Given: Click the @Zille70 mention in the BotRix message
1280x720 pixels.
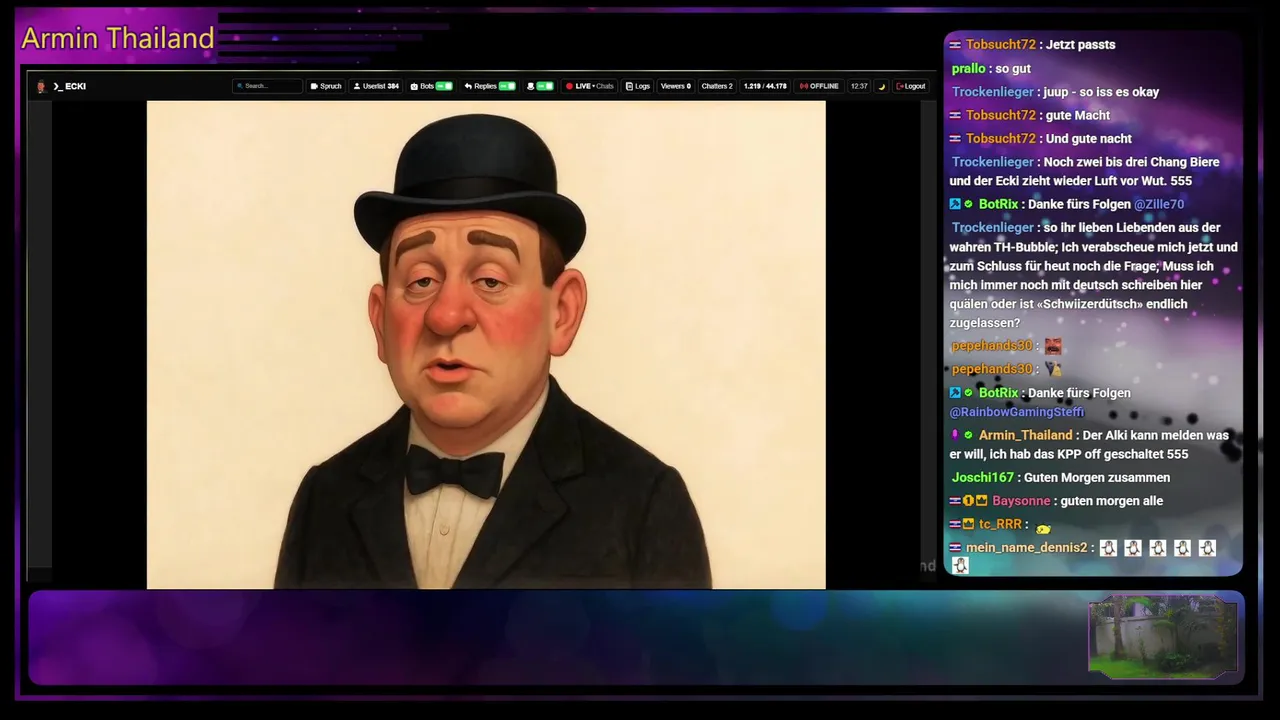Looking at the screenshot, I should tap(1159, 204).
